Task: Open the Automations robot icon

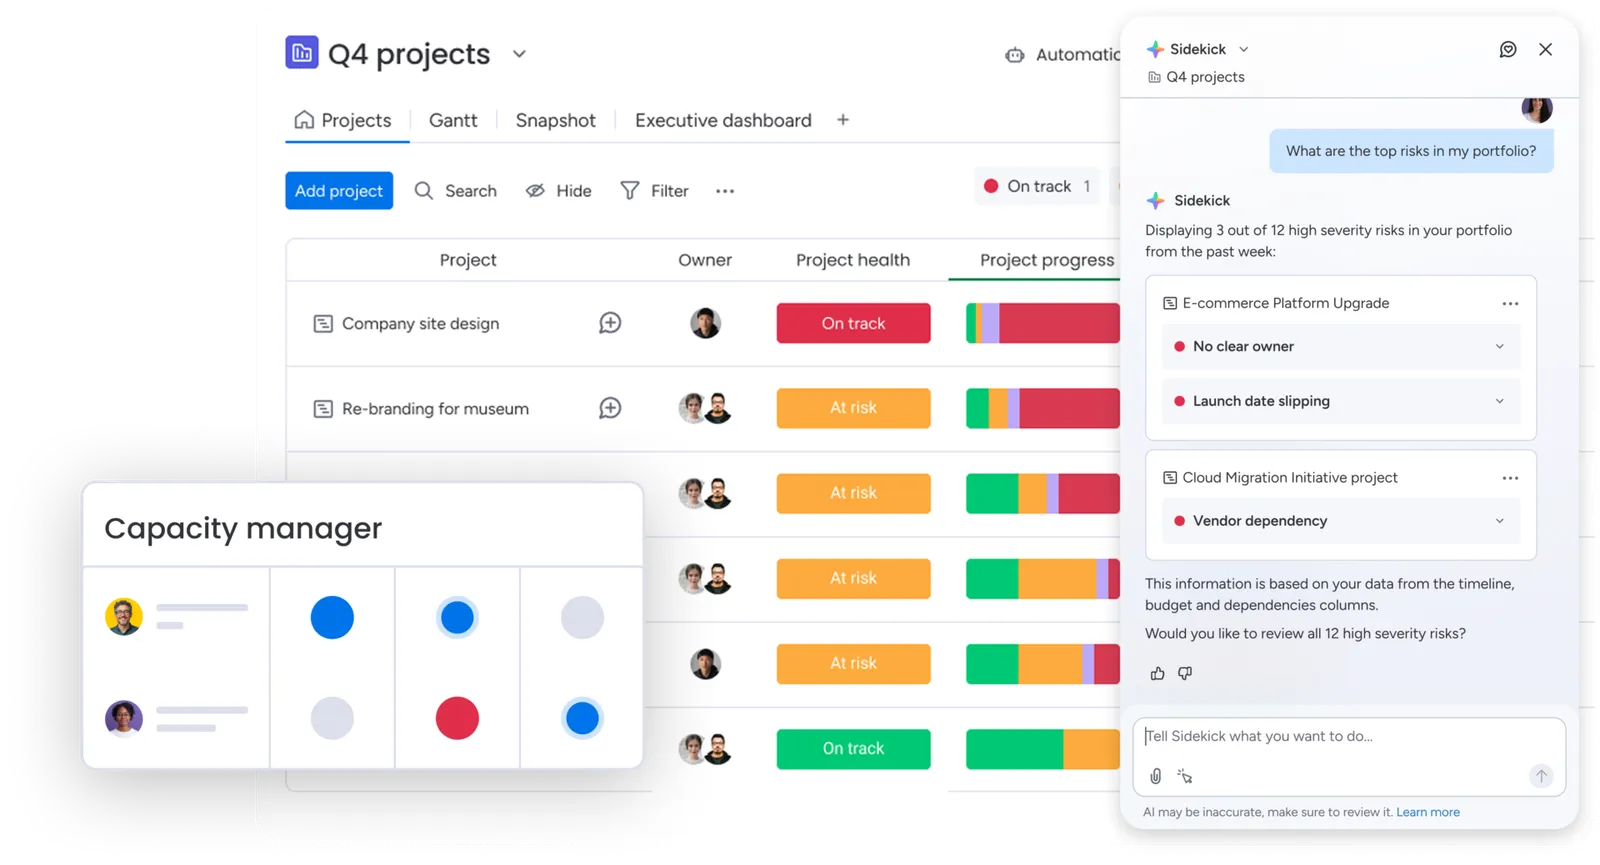Action: tap(1014, 55)
